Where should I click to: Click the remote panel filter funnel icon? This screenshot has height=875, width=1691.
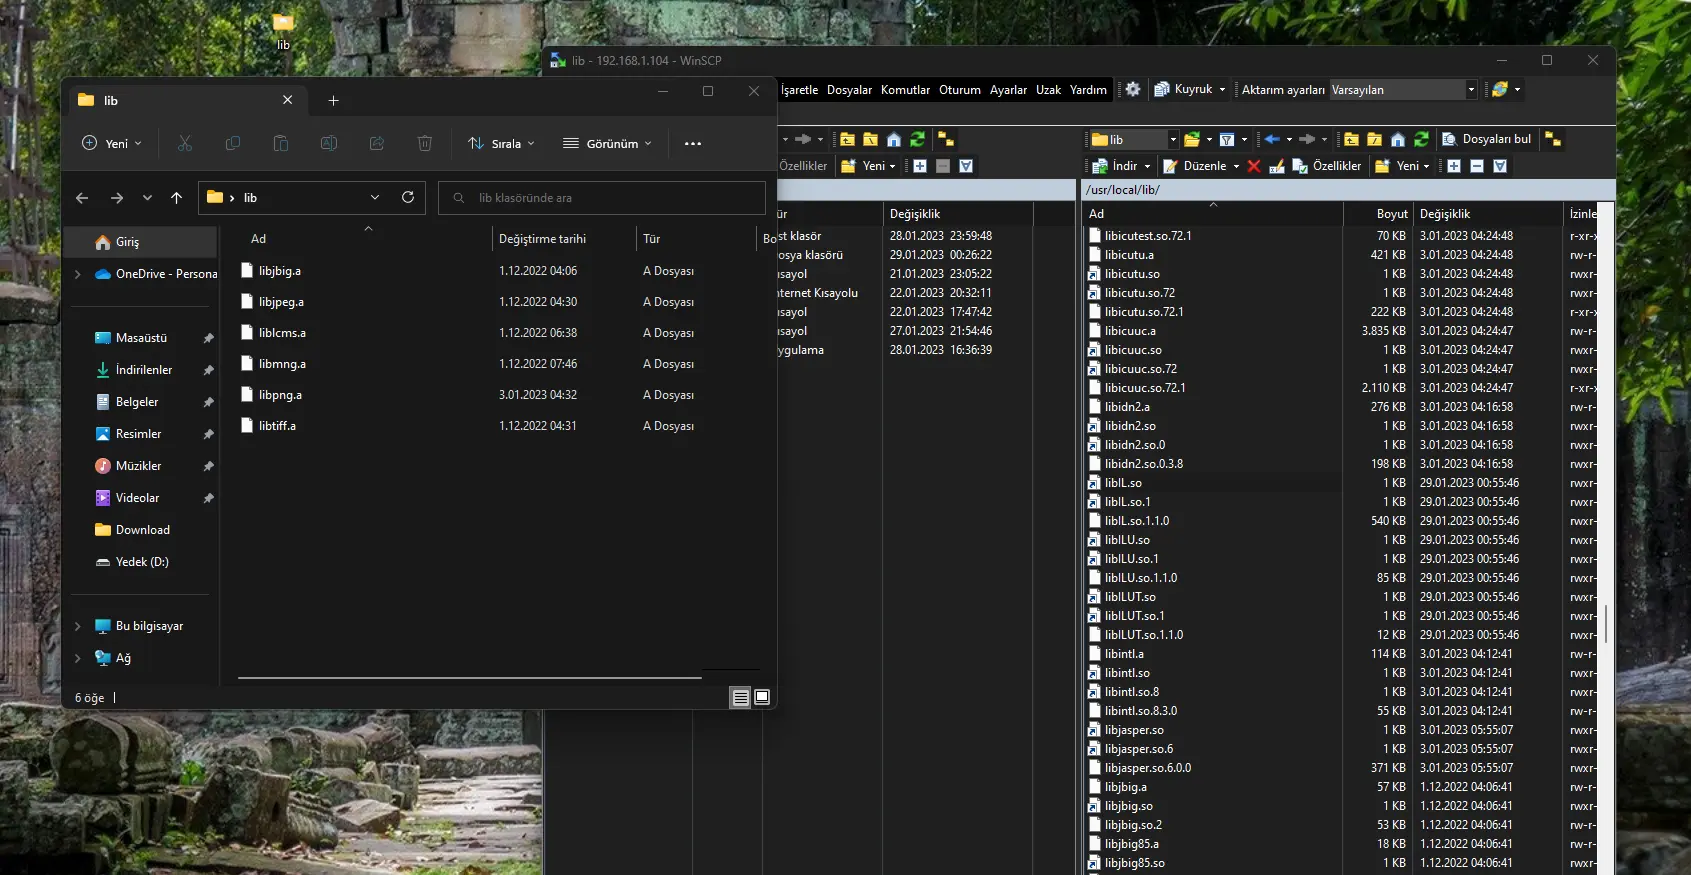(1227, 139)
